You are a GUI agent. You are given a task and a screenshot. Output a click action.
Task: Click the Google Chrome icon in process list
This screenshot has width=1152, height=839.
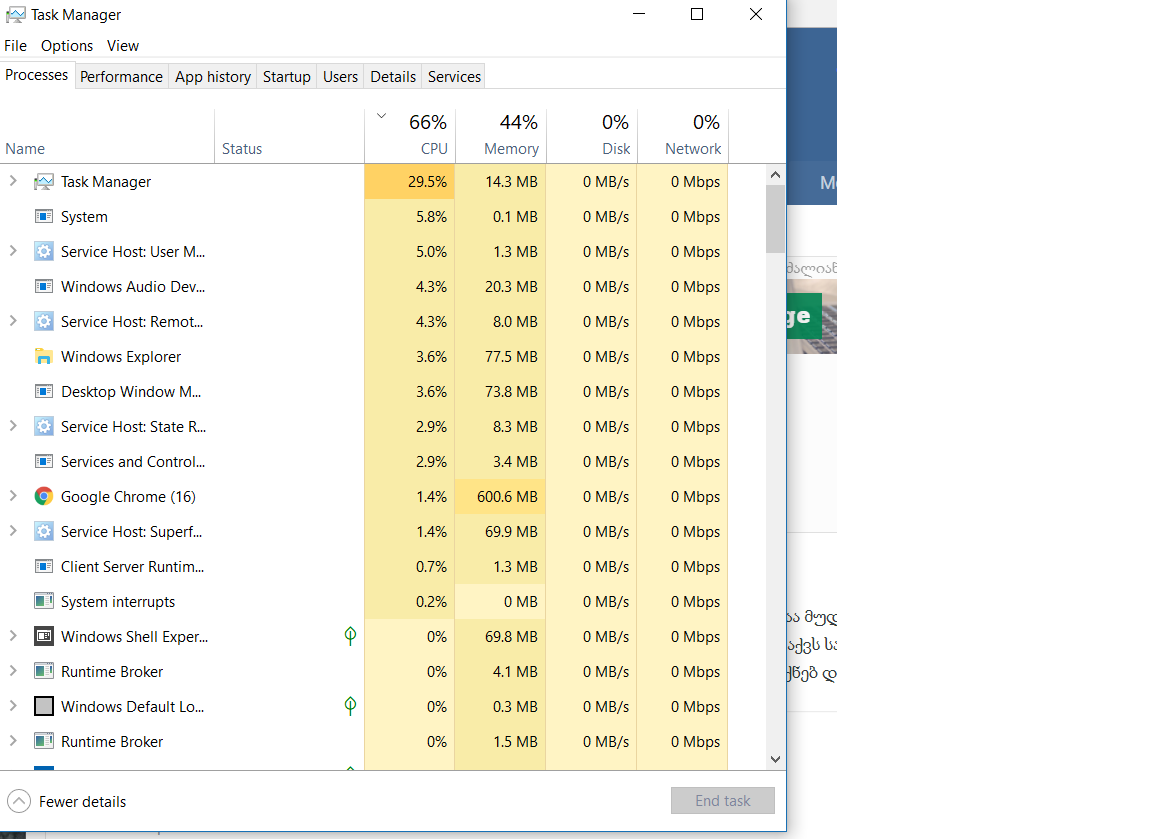point(43,497)
